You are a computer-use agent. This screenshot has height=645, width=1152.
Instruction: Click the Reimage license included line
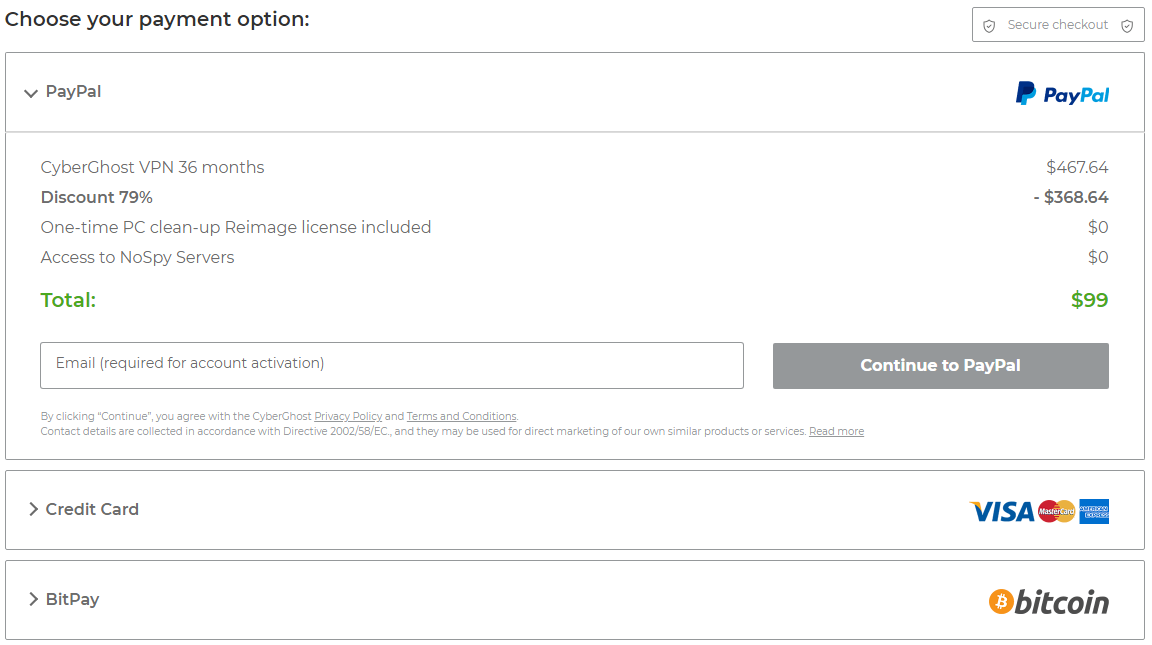point(236,228)
